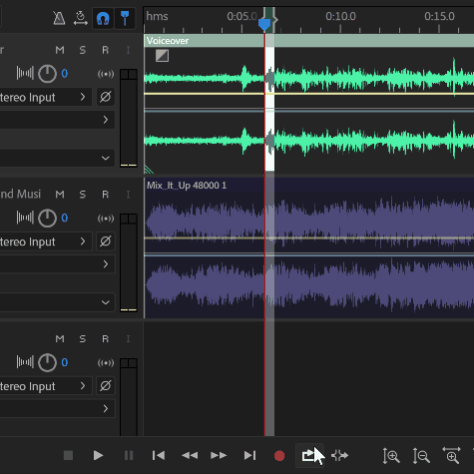Select the Voiceover clip header
Screen dimensions: 474x474
pos(309,41)
